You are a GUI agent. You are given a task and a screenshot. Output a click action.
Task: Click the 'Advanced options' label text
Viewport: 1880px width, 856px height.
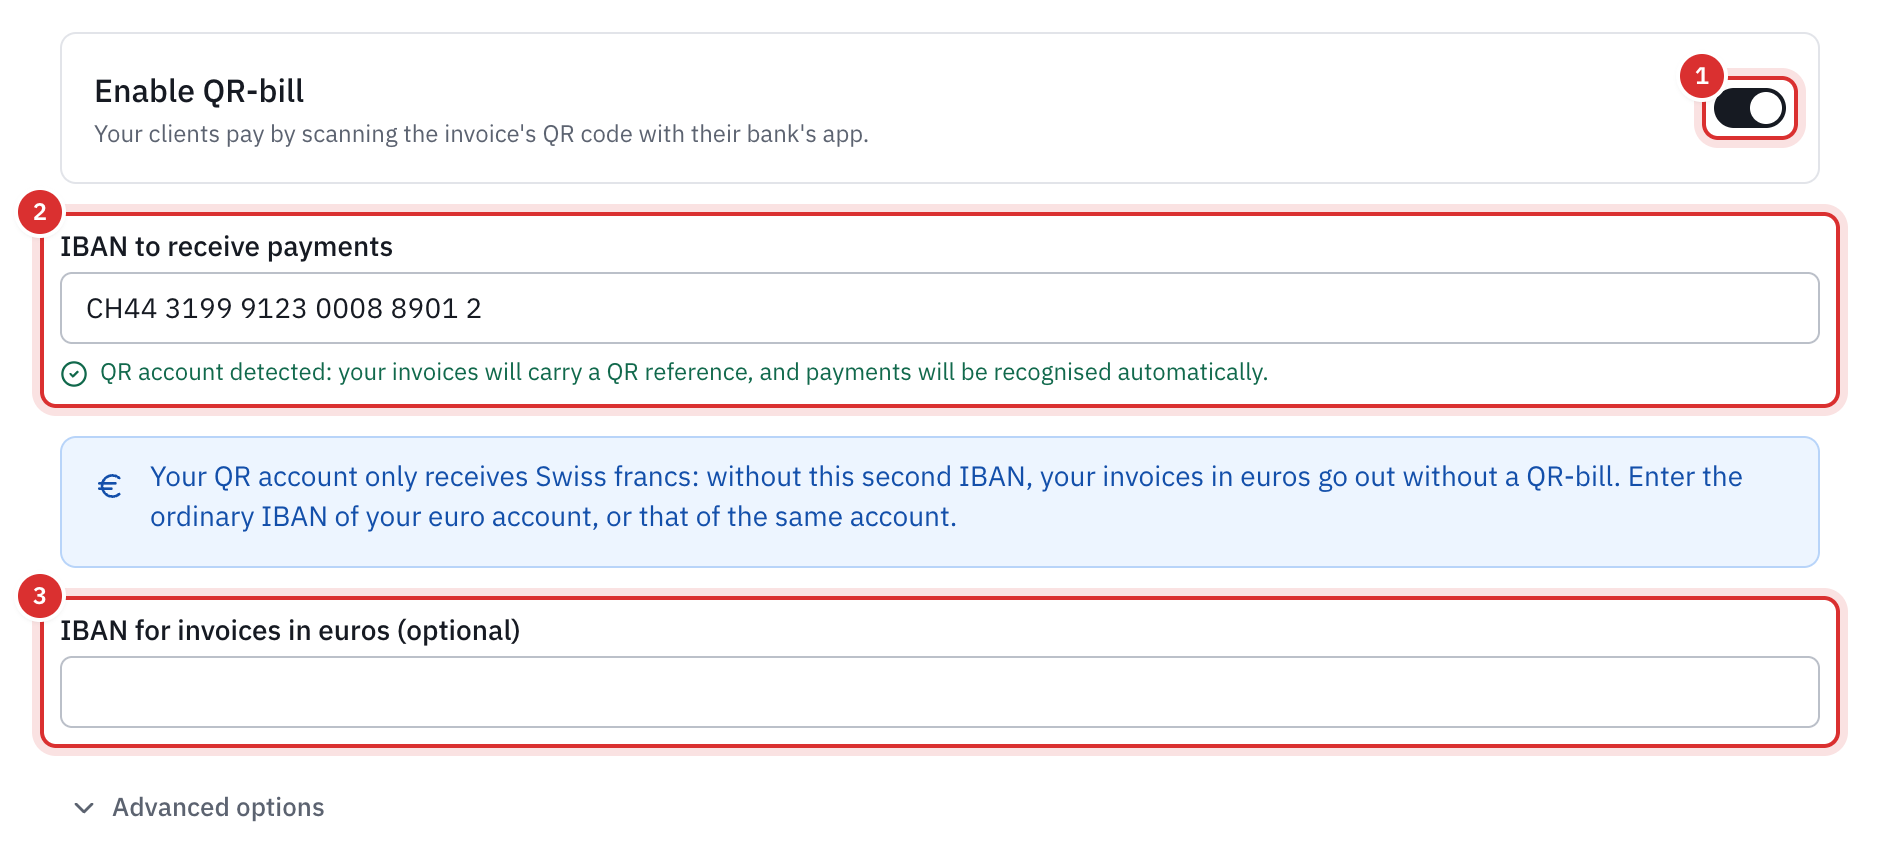pyautogui.click(x=218, y=807)
